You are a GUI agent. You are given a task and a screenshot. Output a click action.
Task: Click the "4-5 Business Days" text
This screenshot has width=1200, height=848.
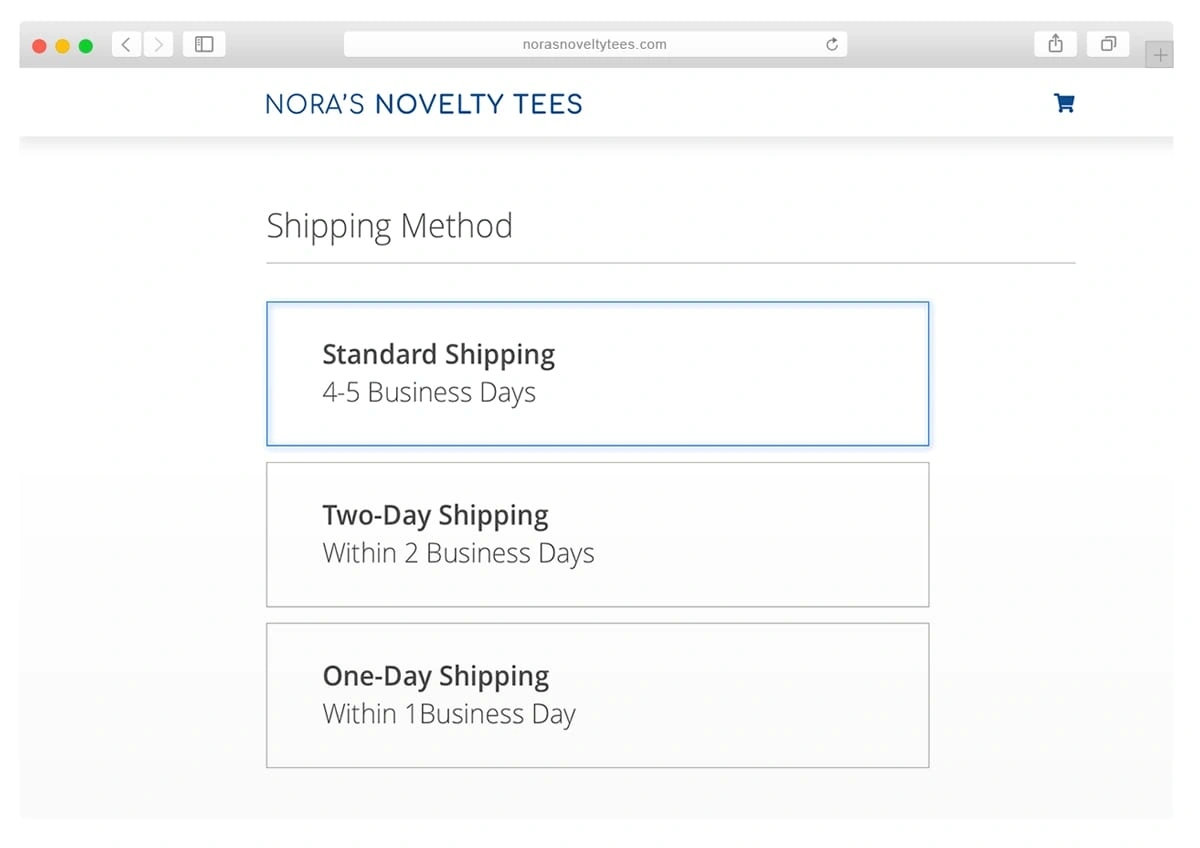click(x=429, y=393)
